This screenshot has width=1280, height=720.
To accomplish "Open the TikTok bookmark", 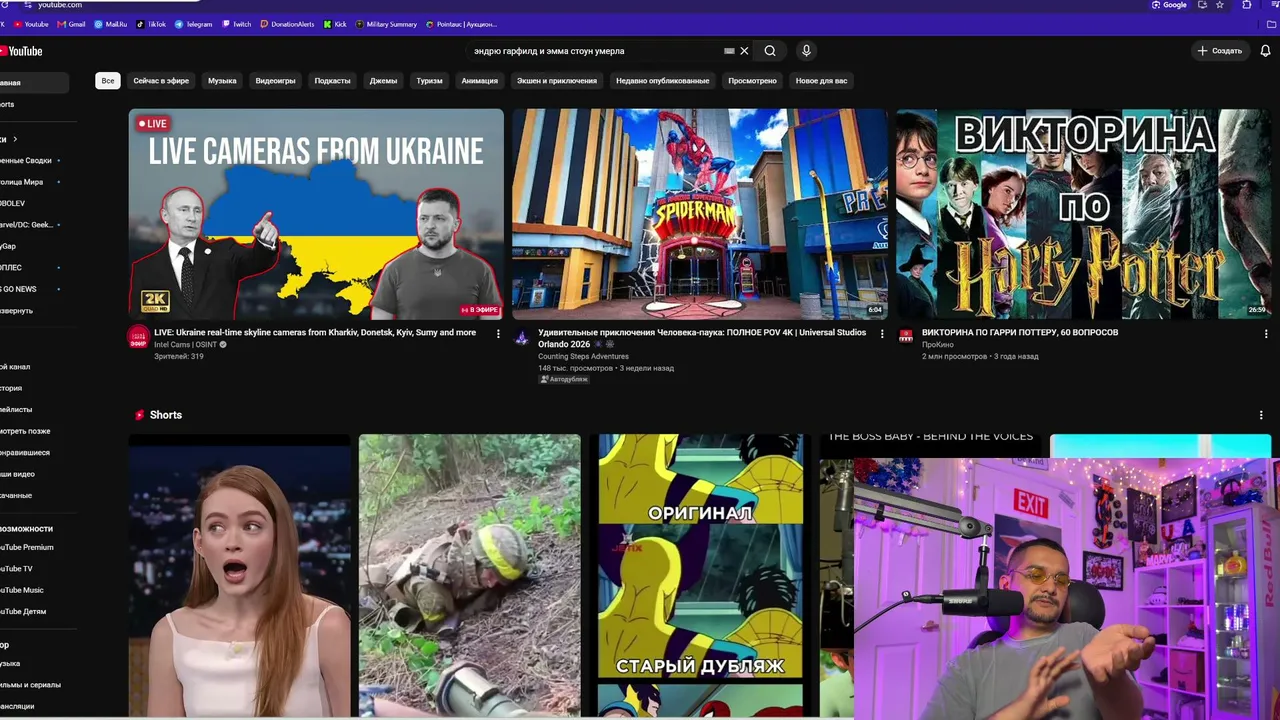I will (x=151, y=24).
